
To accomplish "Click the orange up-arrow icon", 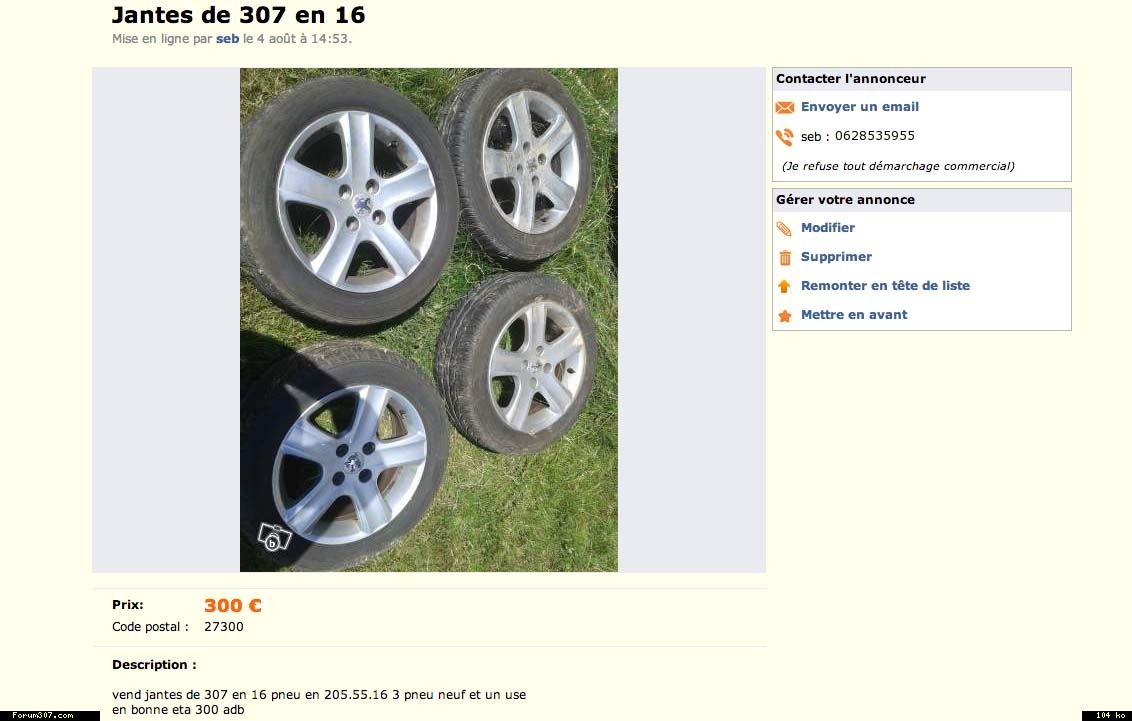I will [x=784, y=287].
